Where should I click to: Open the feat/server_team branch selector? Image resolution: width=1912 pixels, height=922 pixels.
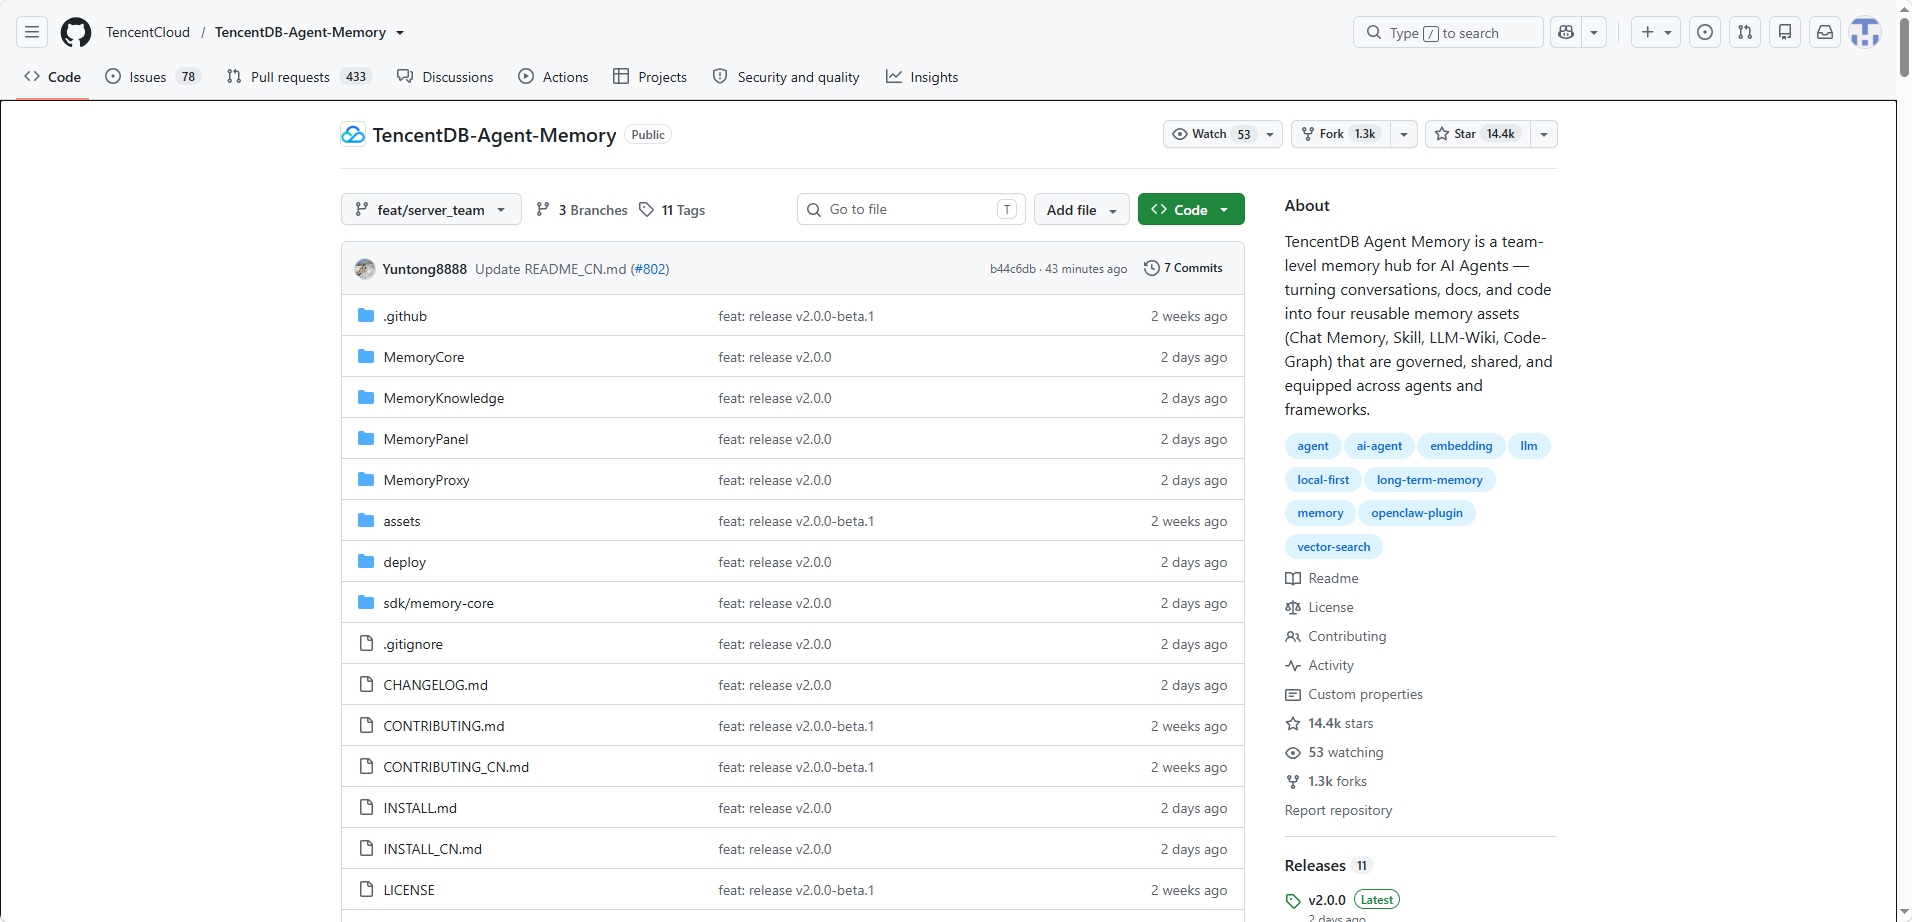tap(431, 210)
